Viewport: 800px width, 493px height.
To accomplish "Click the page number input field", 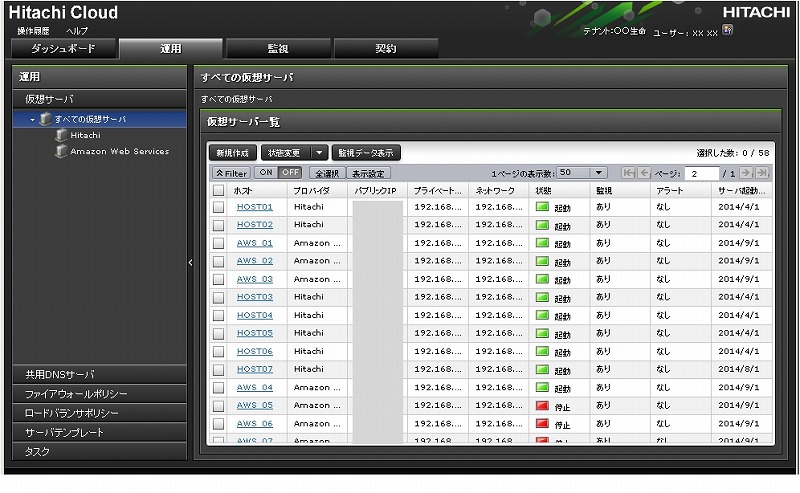I will (702, 174).
